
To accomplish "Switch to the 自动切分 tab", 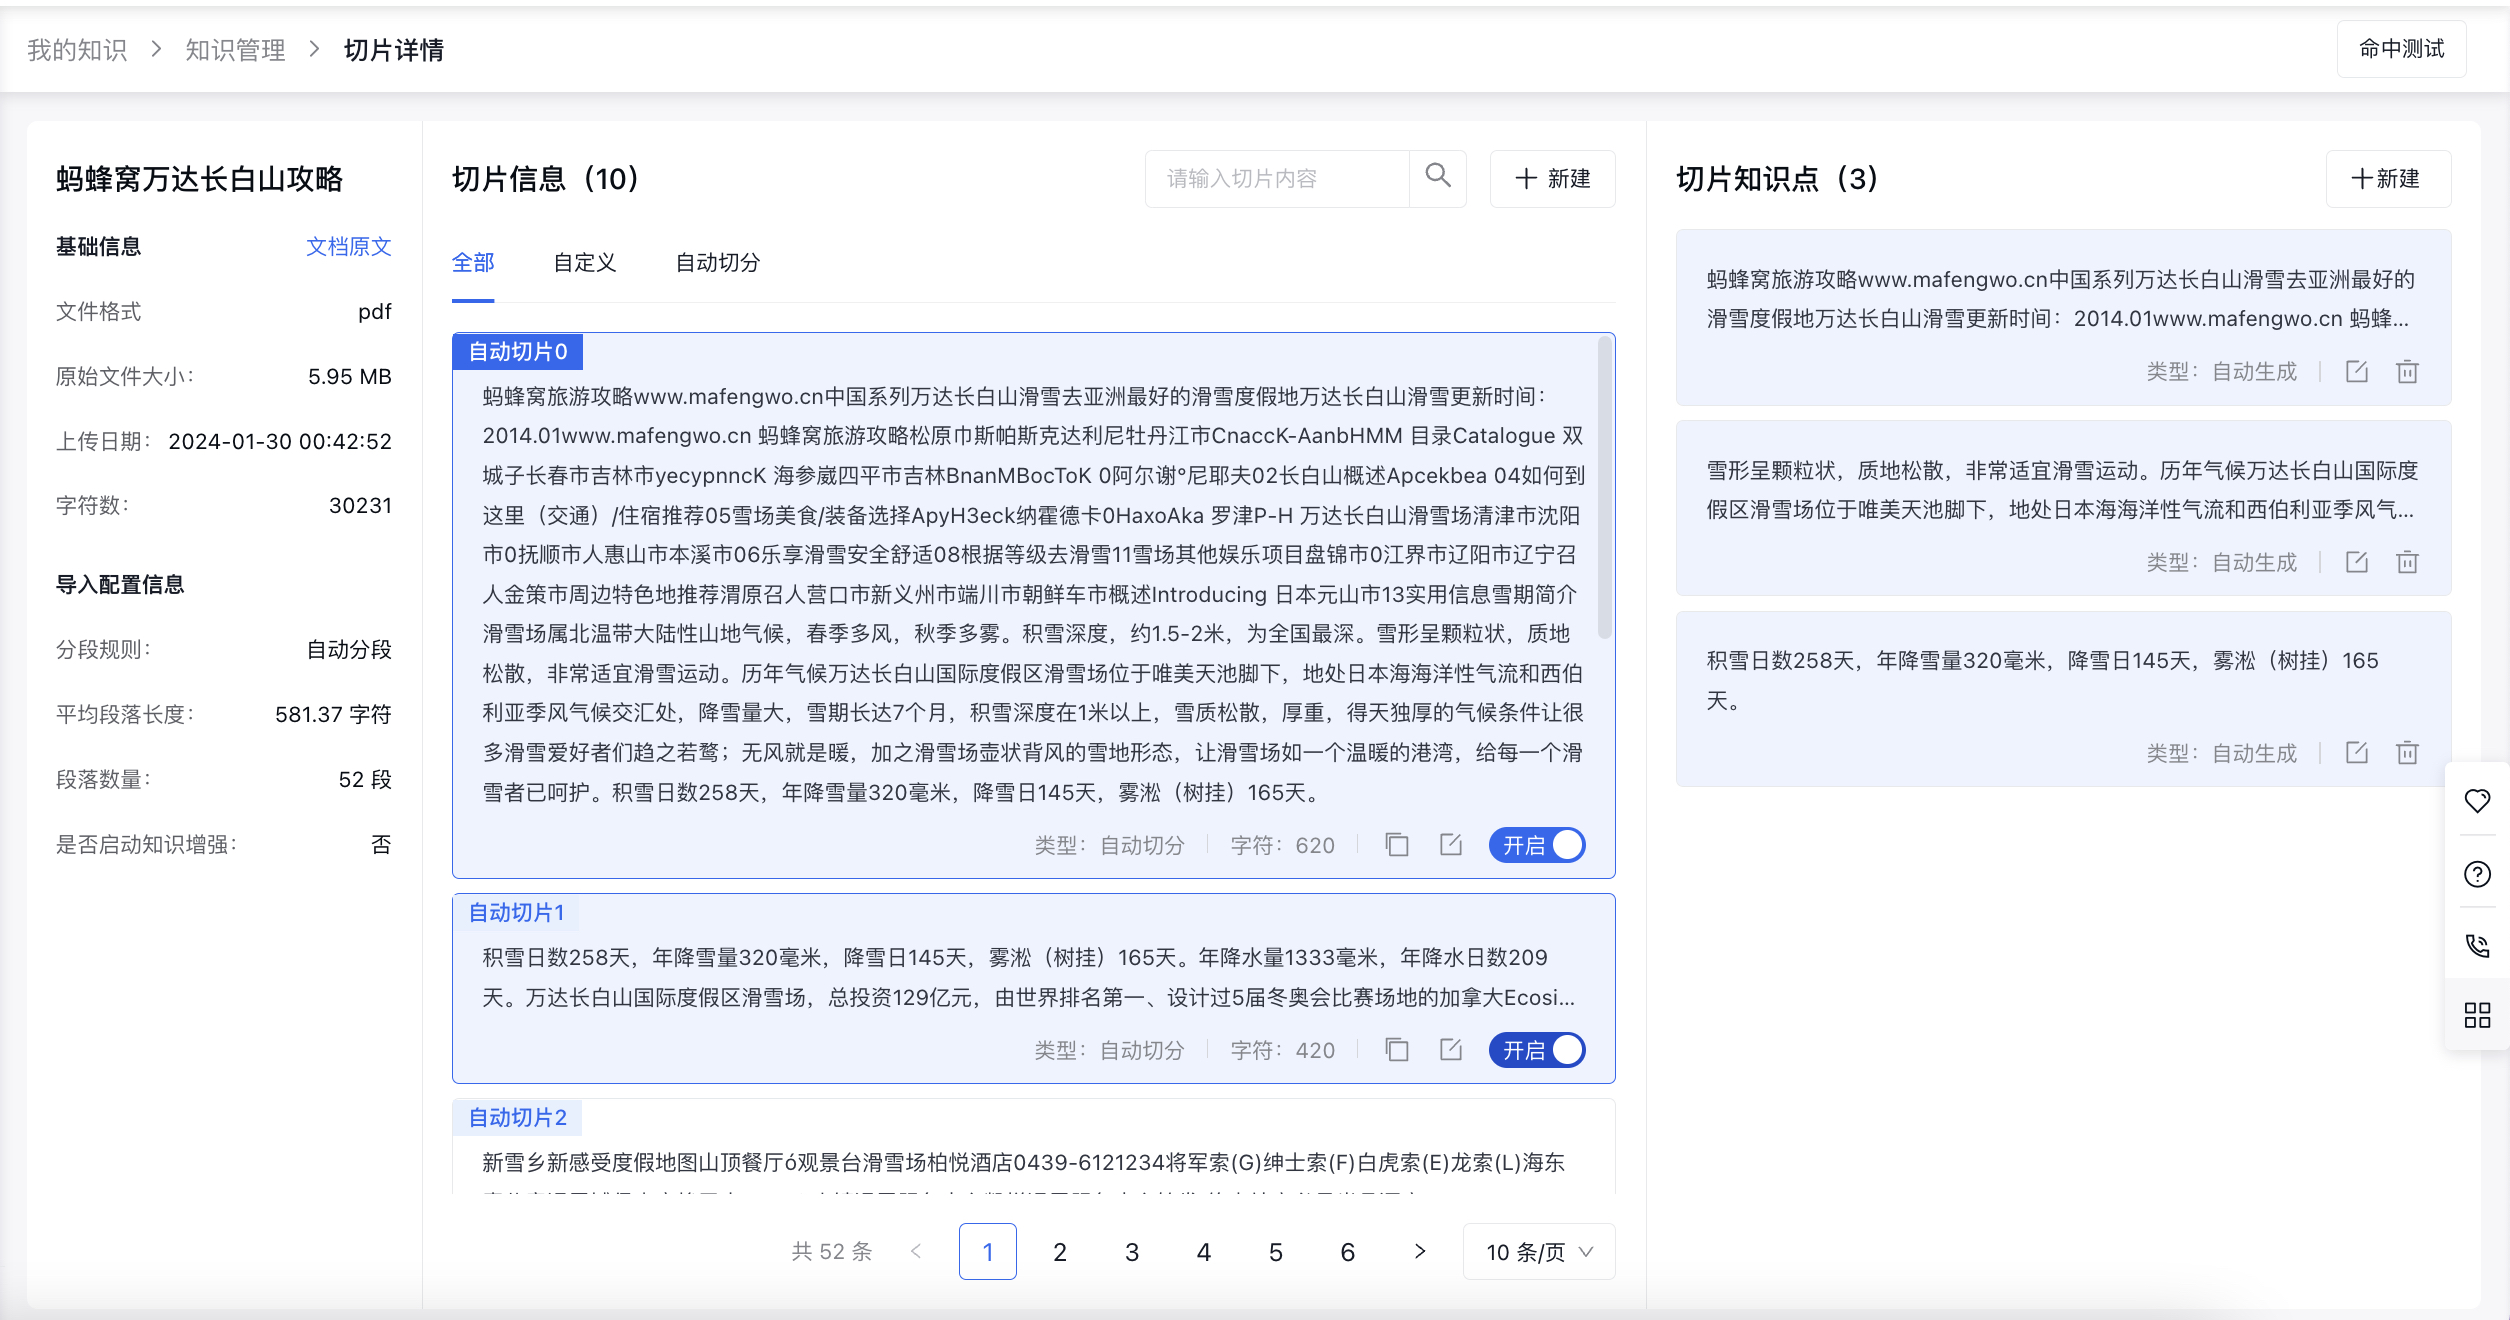I will (x=718, y=262).
